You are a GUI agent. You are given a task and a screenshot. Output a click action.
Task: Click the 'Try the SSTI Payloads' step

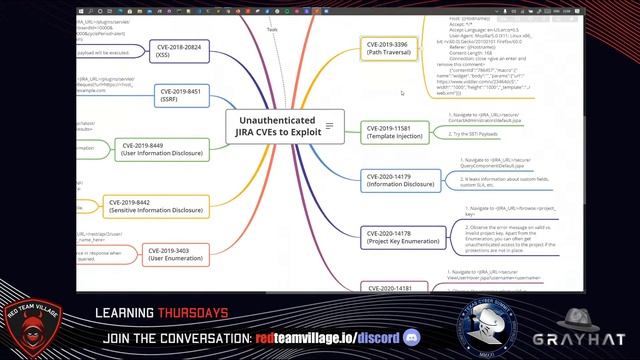tap(473, 134)
